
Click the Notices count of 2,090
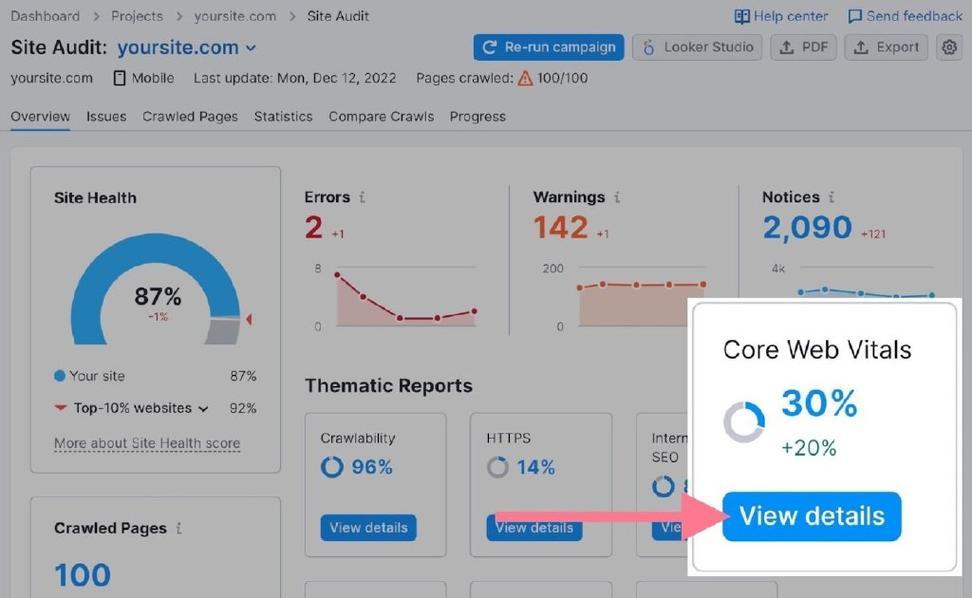pos(807,227)
